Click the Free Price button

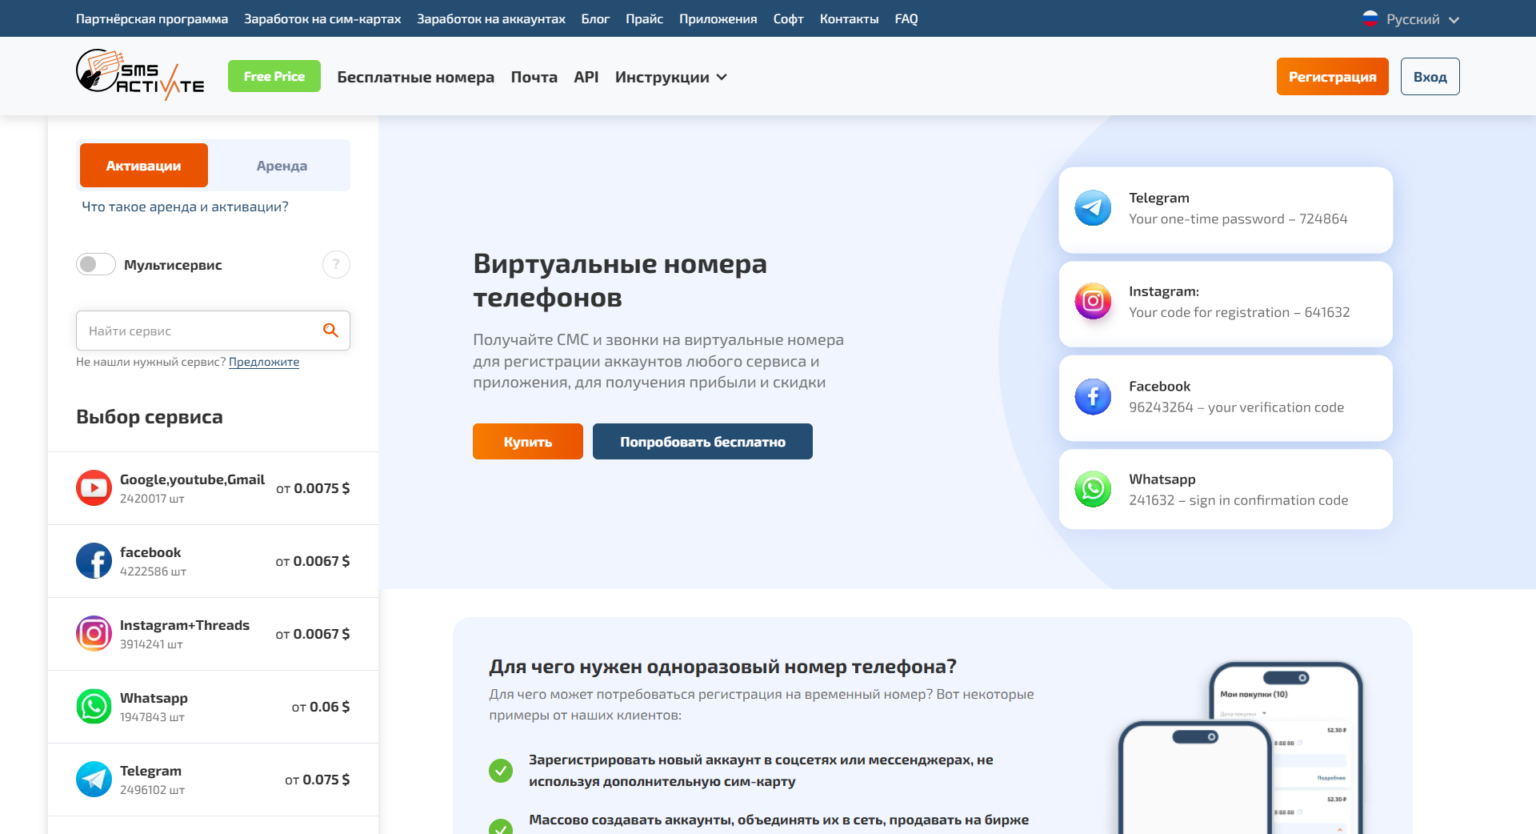point(274,75)
